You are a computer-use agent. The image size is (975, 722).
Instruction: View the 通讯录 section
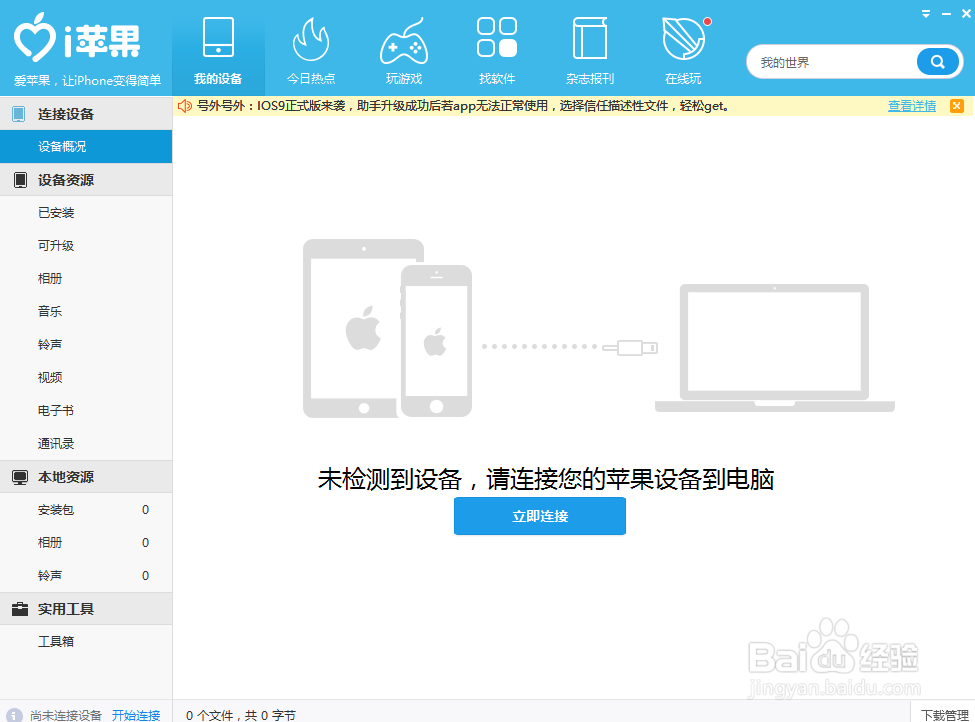[x=55, y=443]
